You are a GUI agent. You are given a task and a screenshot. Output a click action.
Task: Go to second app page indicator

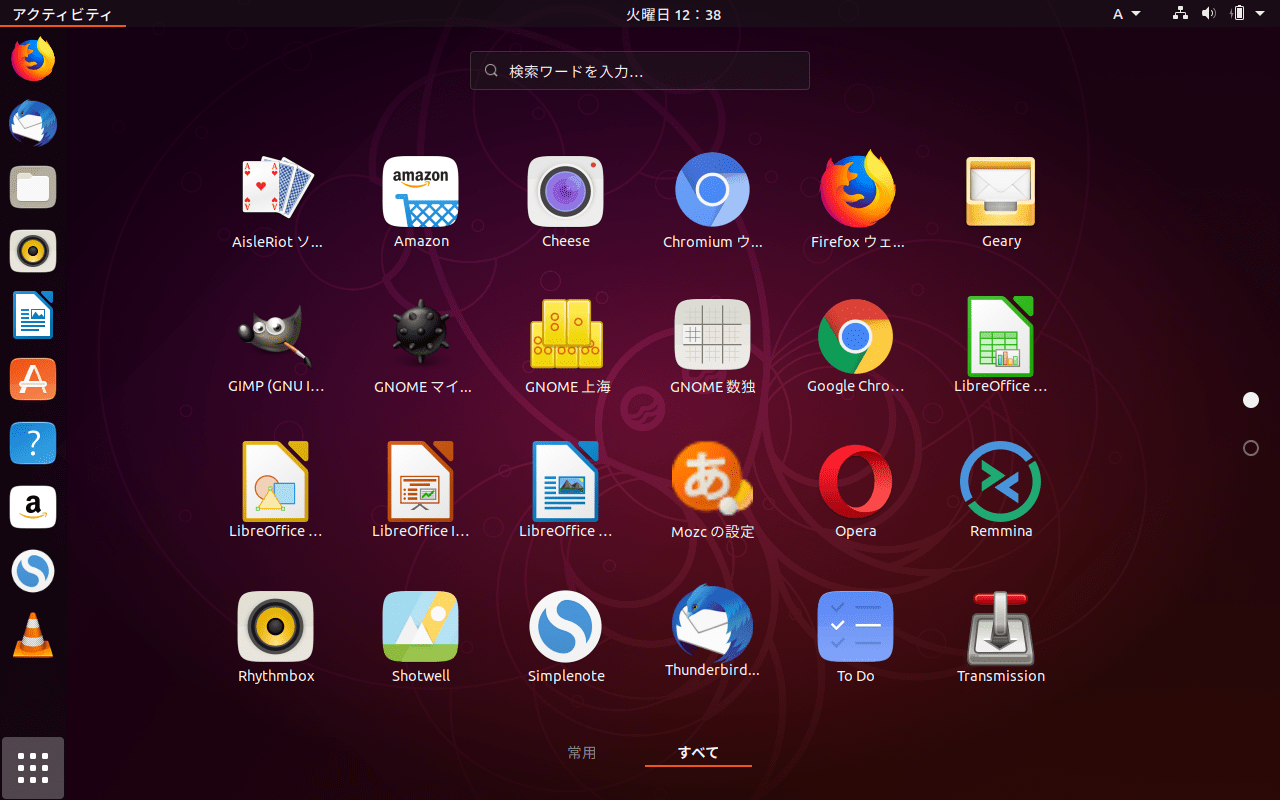[1250, 448]
